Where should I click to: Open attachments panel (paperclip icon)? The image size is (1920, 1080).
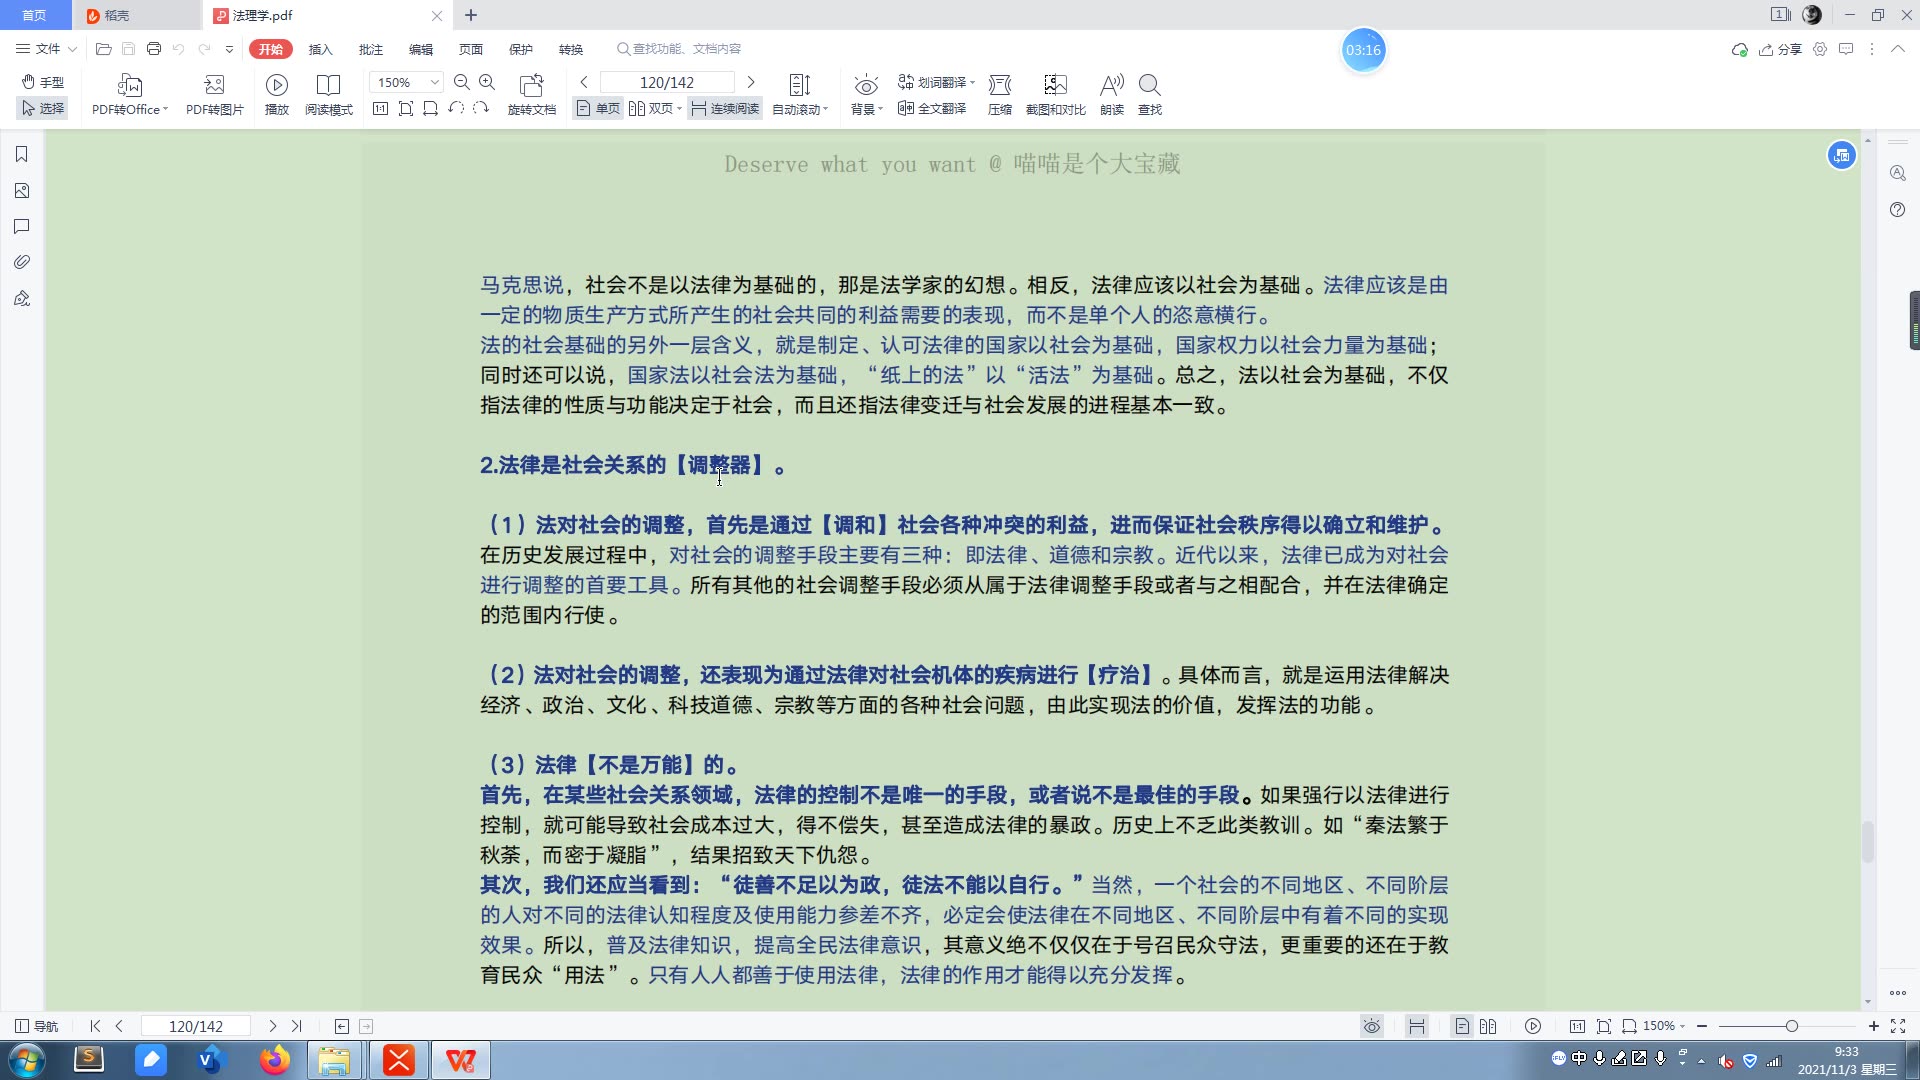click(21, 262)
